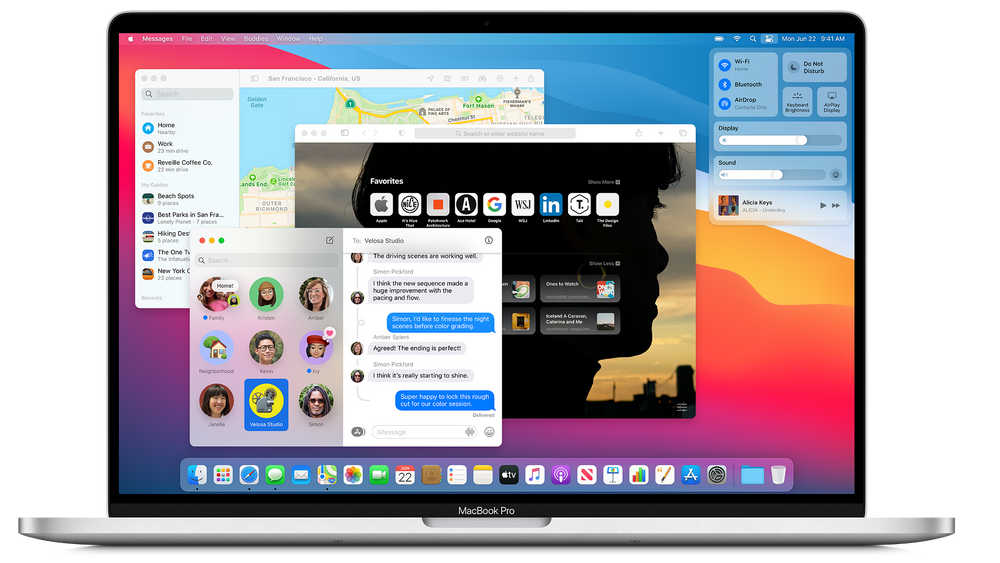The image size is (1000, 563).
Task: Open battery status menu in menu bar
Action: coord(719,39)
